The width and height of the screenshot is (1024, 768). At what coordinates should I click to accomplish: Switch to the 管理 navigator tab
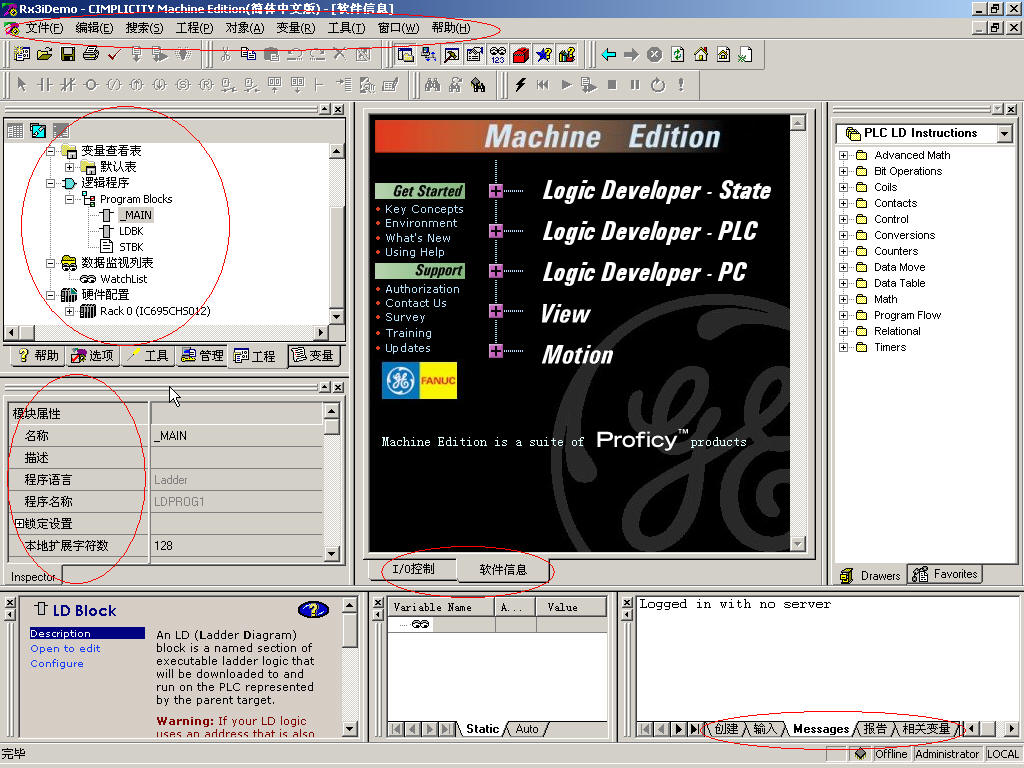[x=202, y=355]
